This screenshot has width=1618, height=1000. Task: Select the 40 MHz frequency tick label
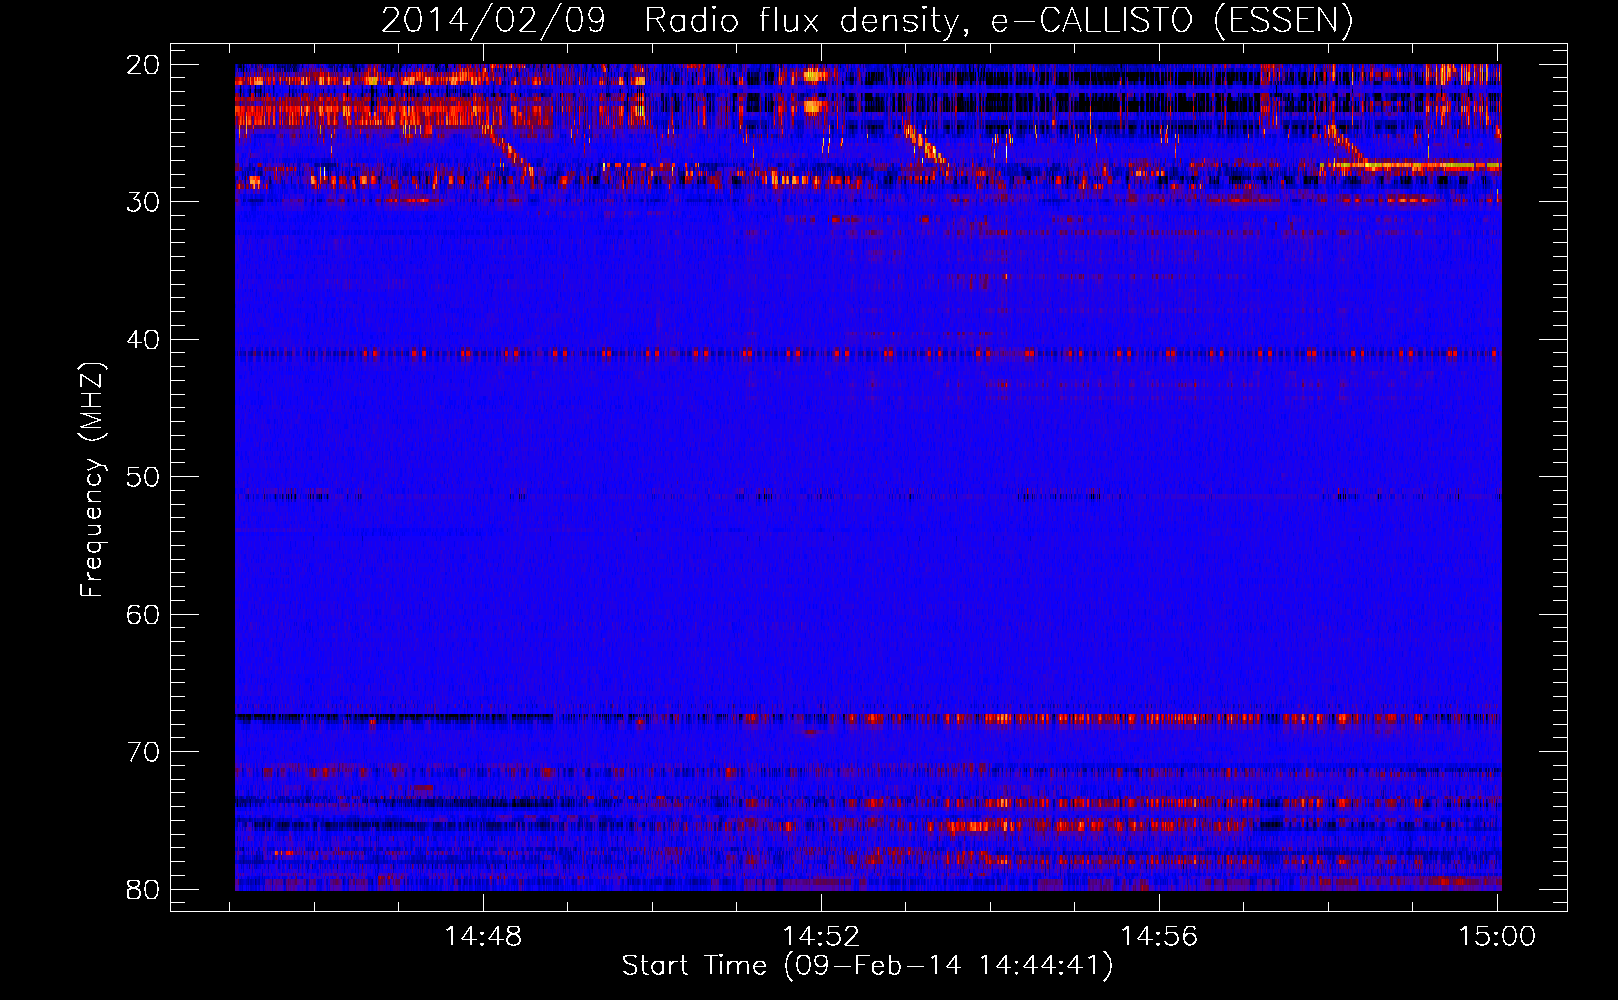click(143, 340)
